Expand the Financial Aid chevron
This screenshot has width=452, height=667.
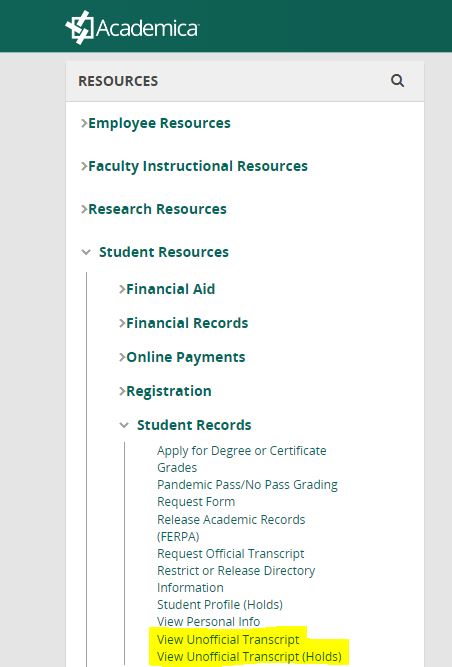pos(122,289)
